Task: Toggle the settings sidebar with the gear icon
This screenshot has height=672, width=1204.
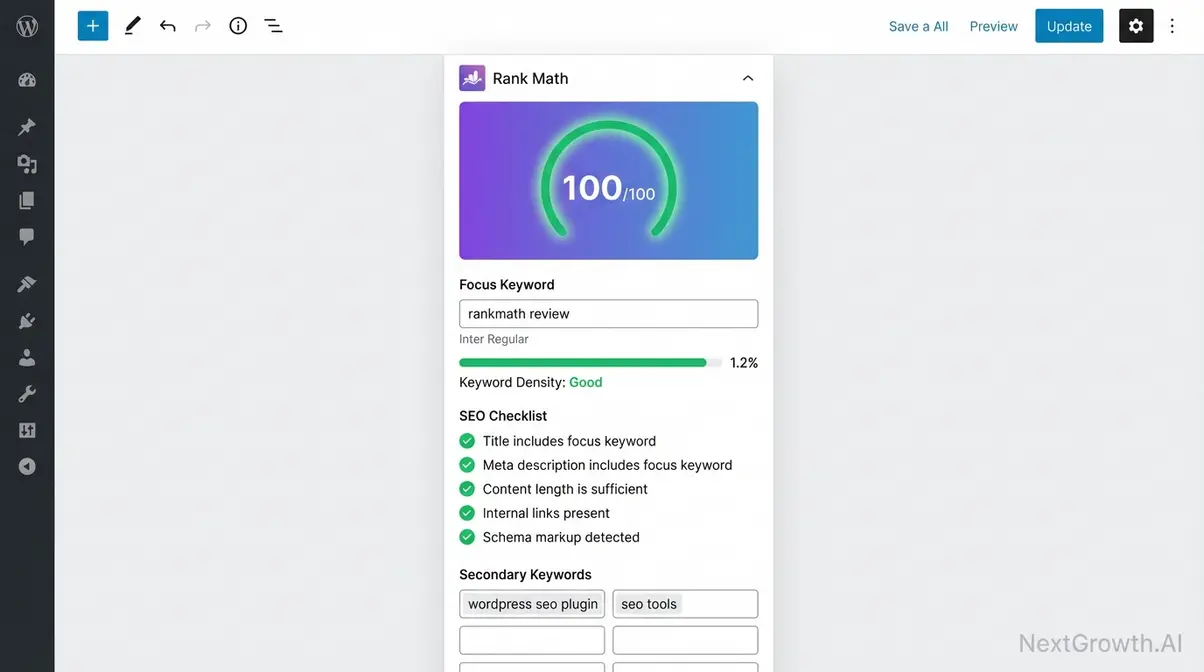Action: [x=1136, y=25]
